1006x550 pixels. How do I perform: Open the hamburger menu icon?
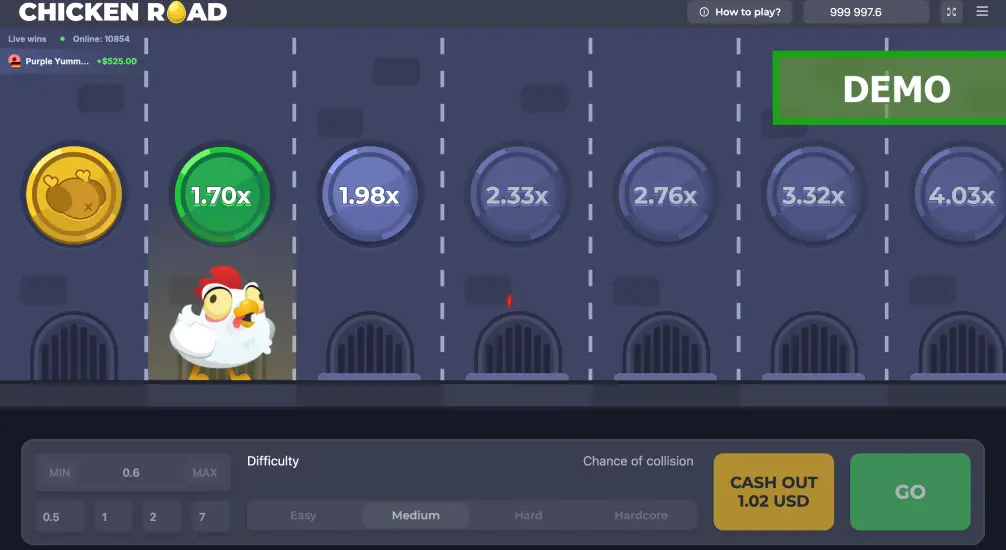pos(982,12)
